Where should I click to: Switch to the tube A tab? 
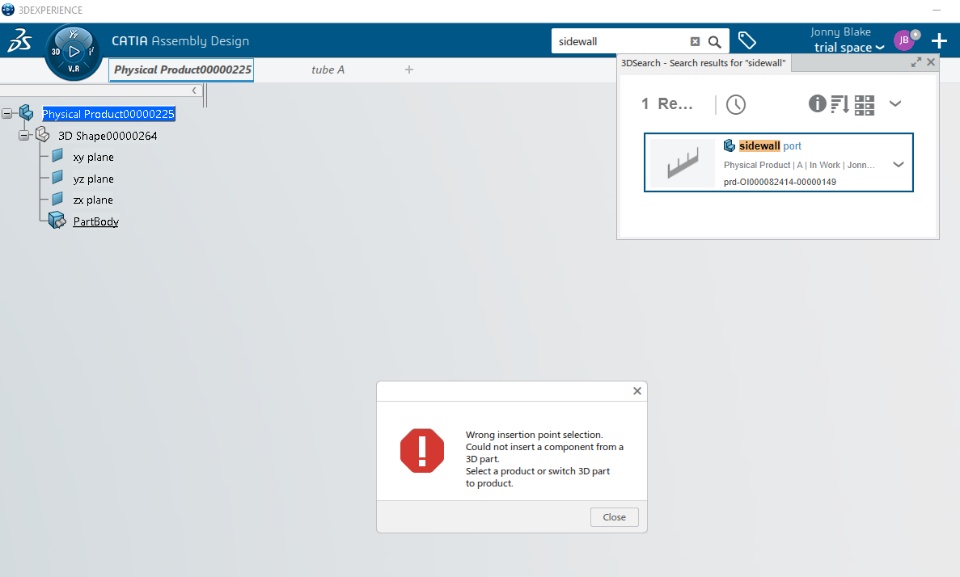(328, 70)
